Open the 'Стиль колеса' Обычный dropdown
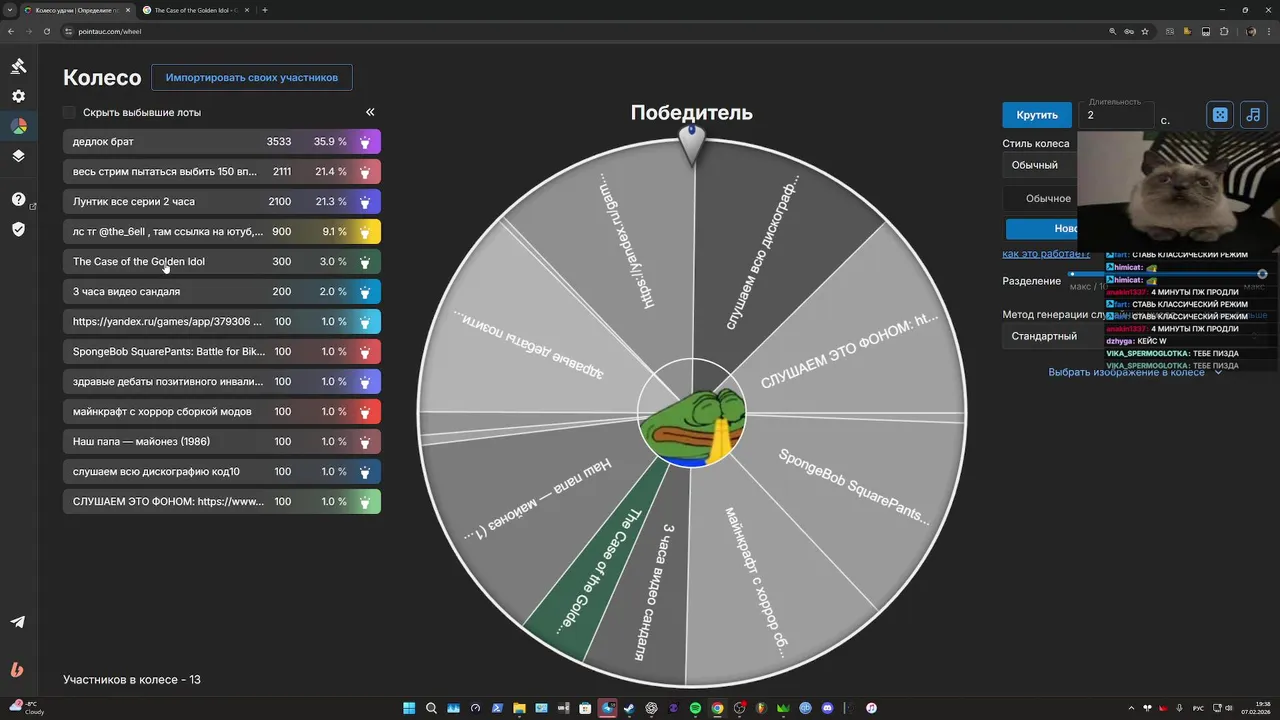This screenshot has width=1280, height=720. pos(1040,165)
